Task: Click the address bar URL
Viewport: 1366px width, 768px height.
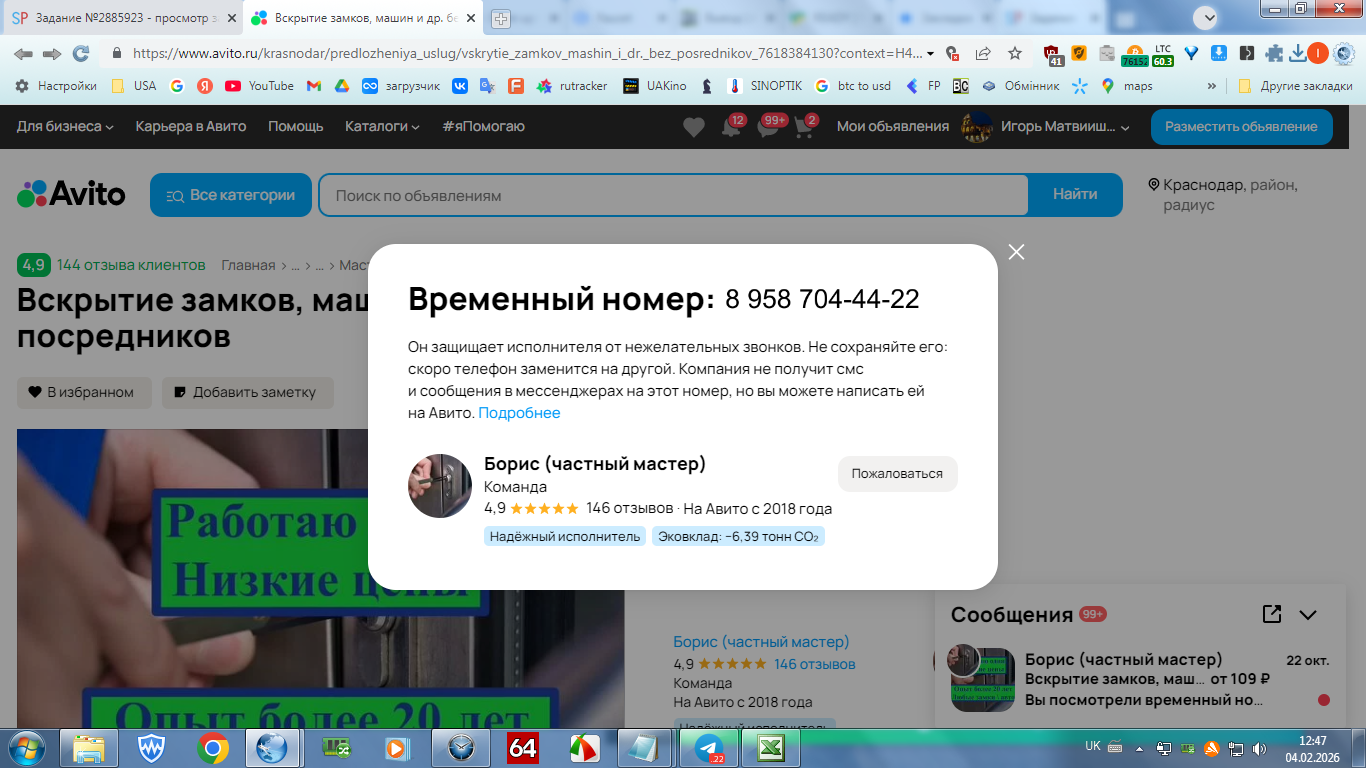Action: [526, 53]
